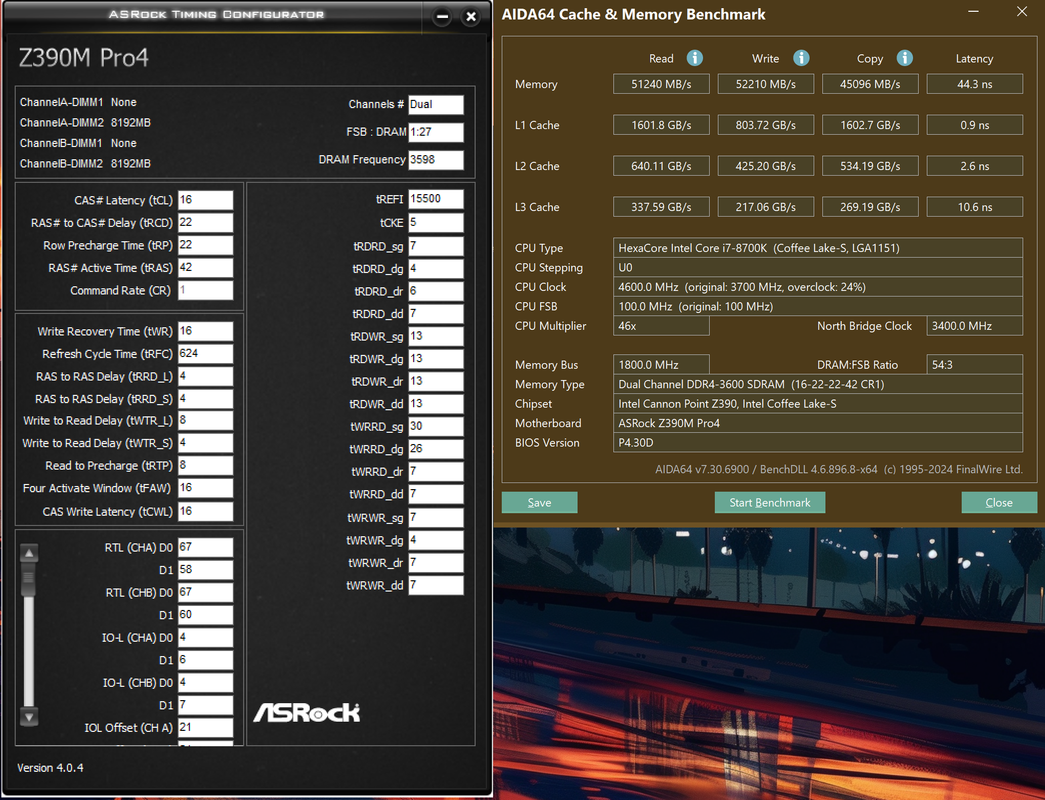This screenshot has height=800, width=1045.
Task: Save the benchmark results
Action: pos(539,502)
